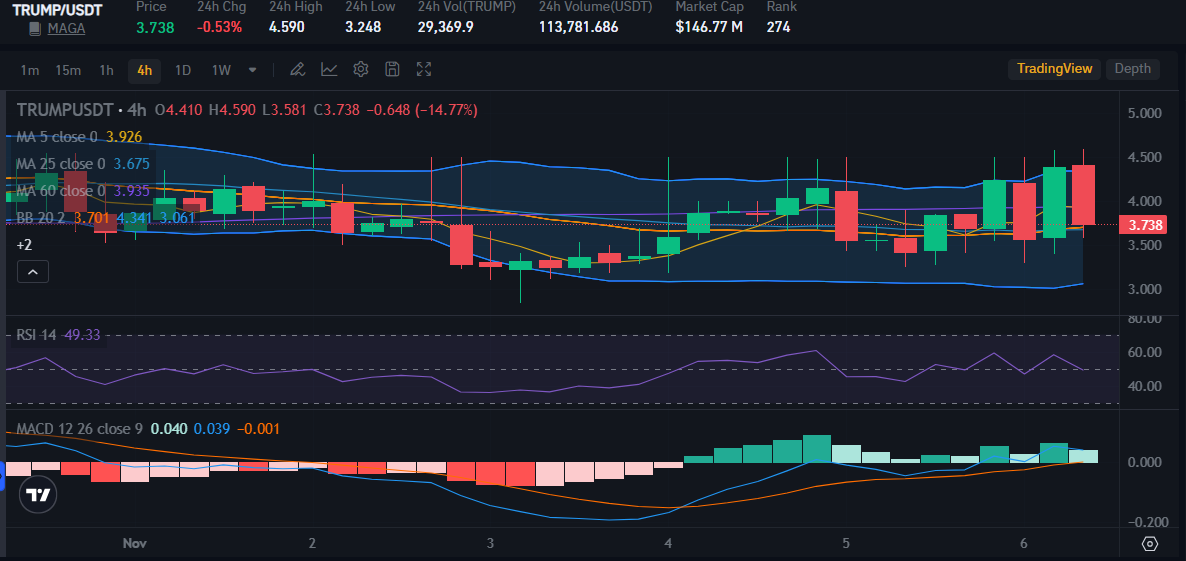
Task: Expand more timeframes dropdown arrow
Action: [253, 70]
